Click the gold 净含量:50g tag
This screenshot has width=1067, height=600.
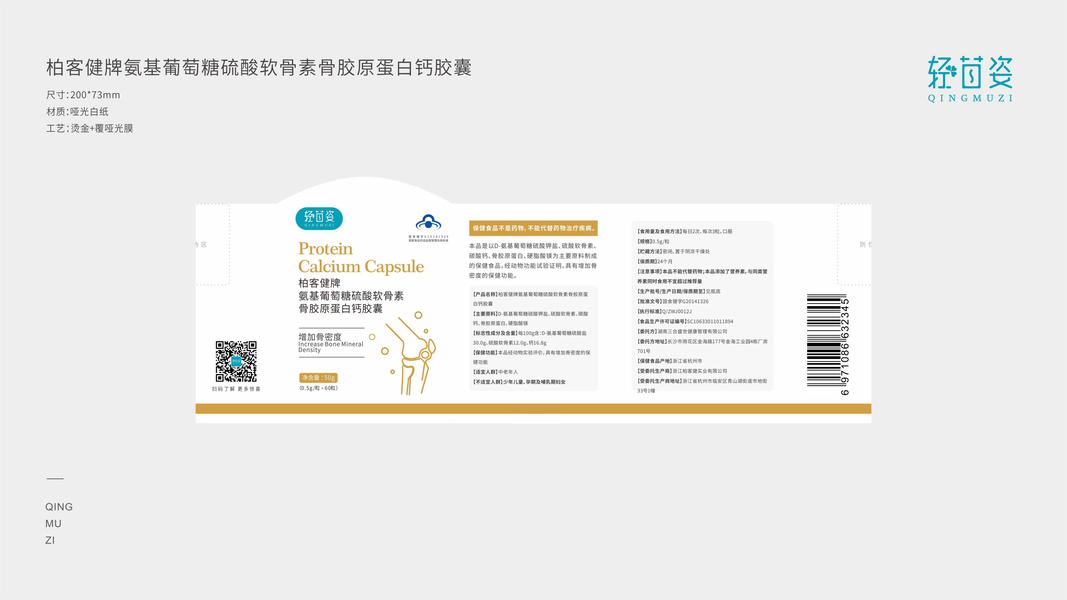[x=318, y=378]
